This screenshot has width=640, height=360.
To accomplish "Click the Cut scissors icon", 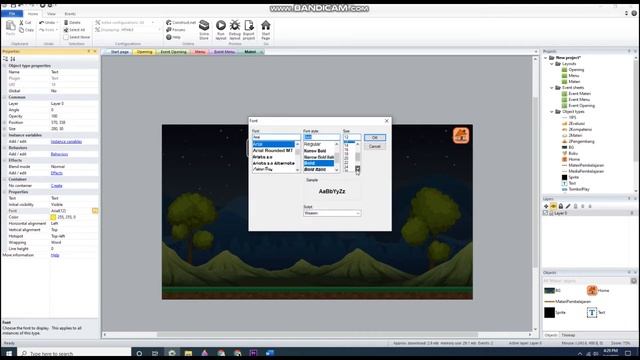I will click(21, 22).
